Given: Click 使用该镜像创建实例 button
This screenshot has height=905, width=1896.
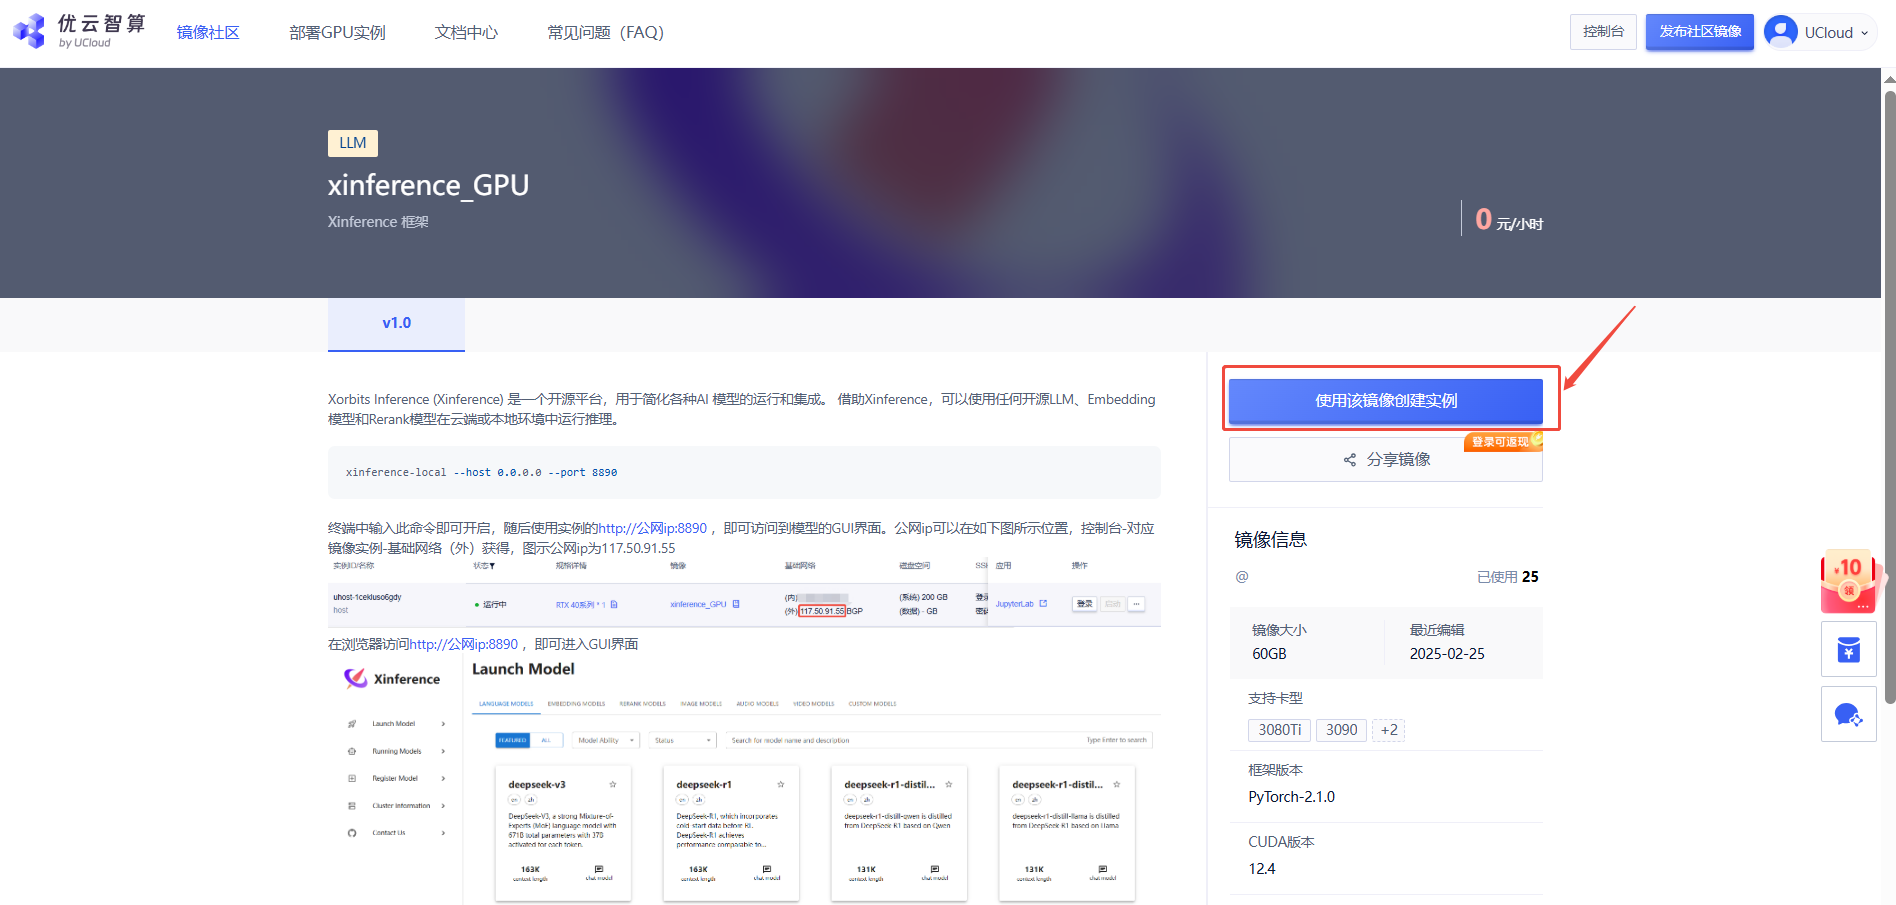Looking at the screenshot, I should pyautogui.click(x=1386, y=401).
